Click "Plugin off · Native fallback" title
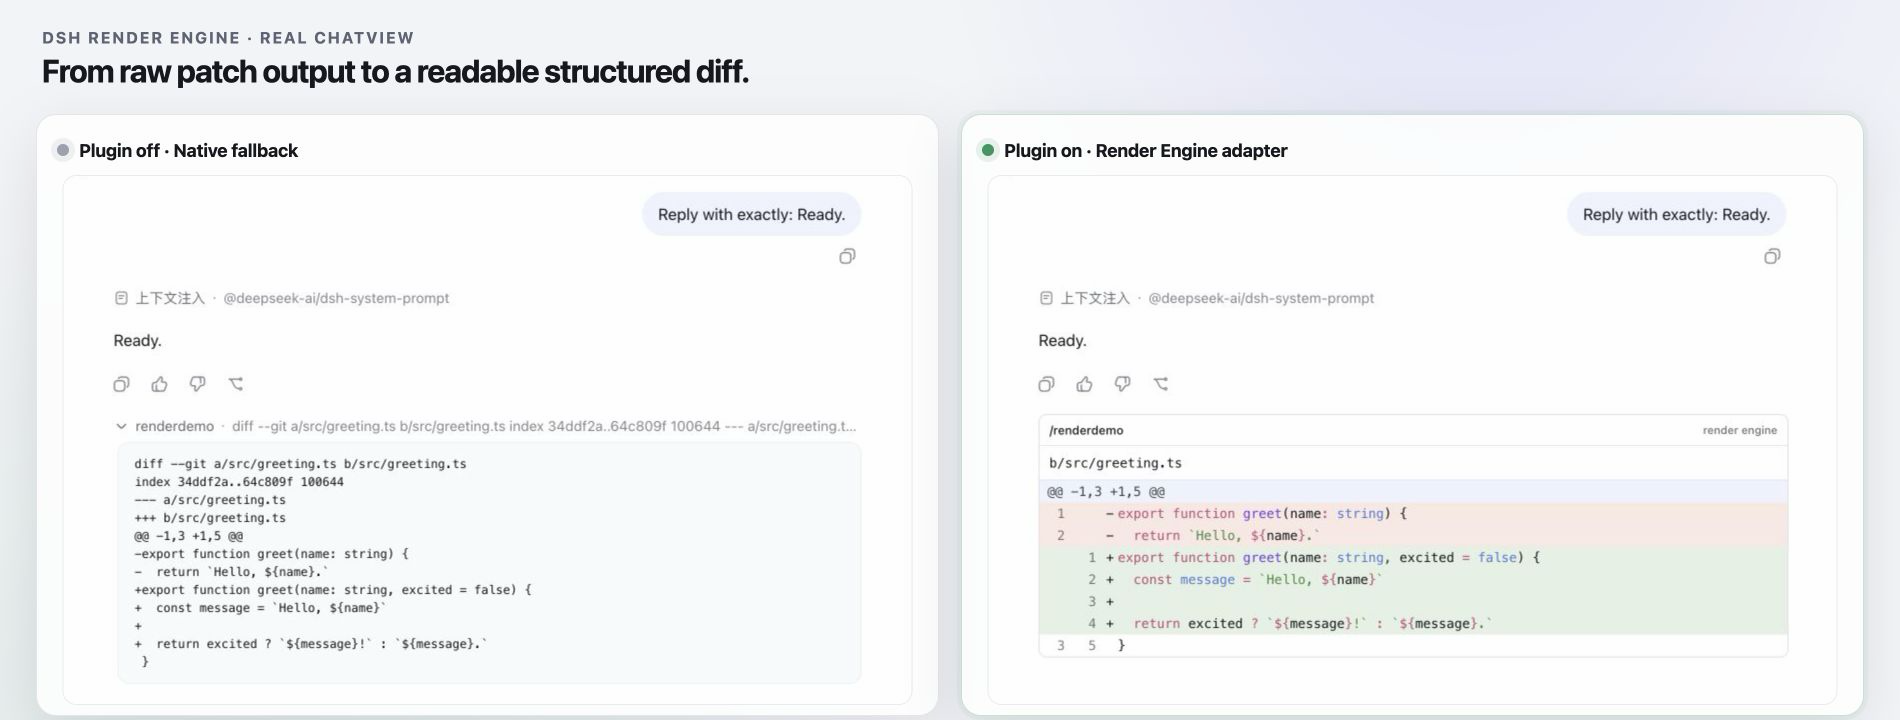The height and width of the screenshot is (720, 1900). point(188,150)
